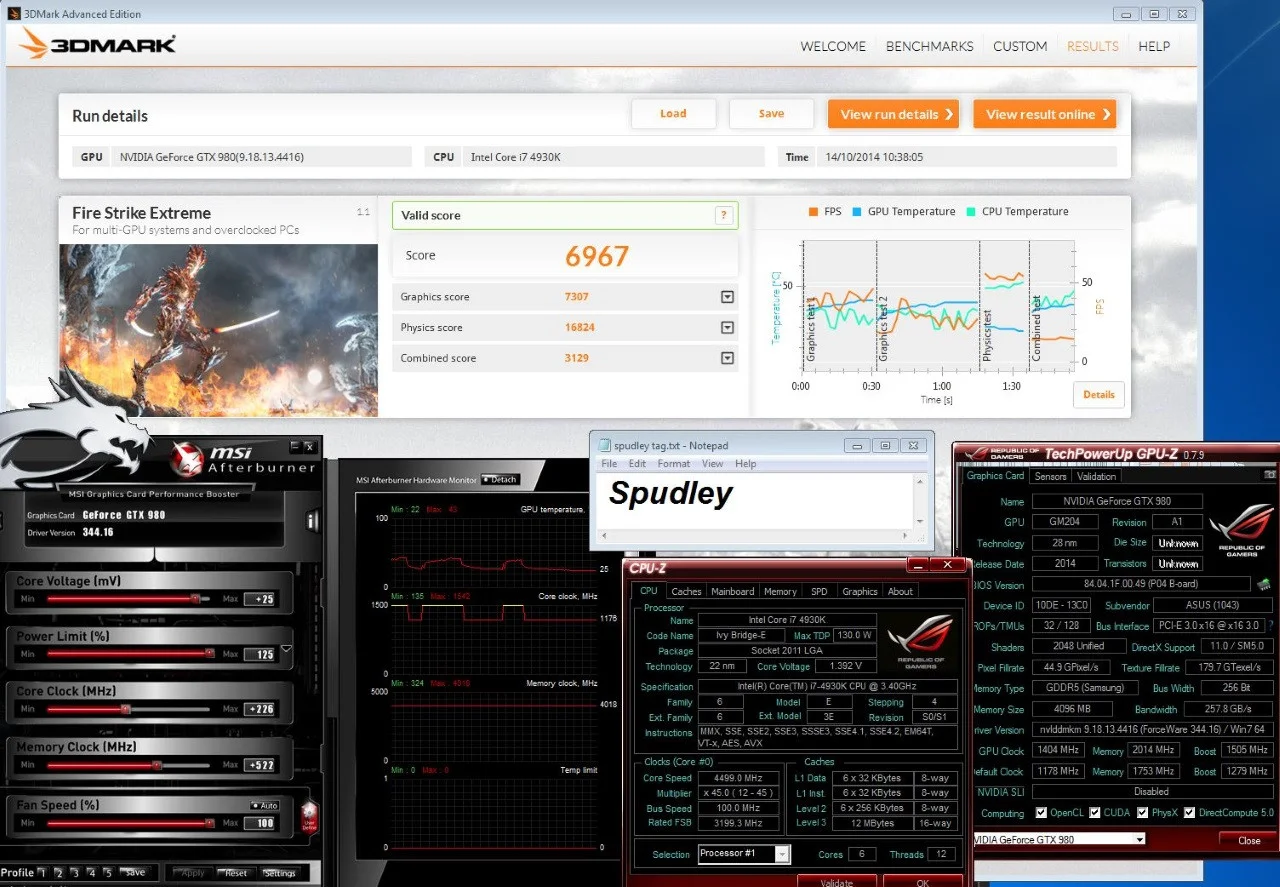Expand the Graphics score details
Viewport: 1280px width, 887px height.
(727, 297)
